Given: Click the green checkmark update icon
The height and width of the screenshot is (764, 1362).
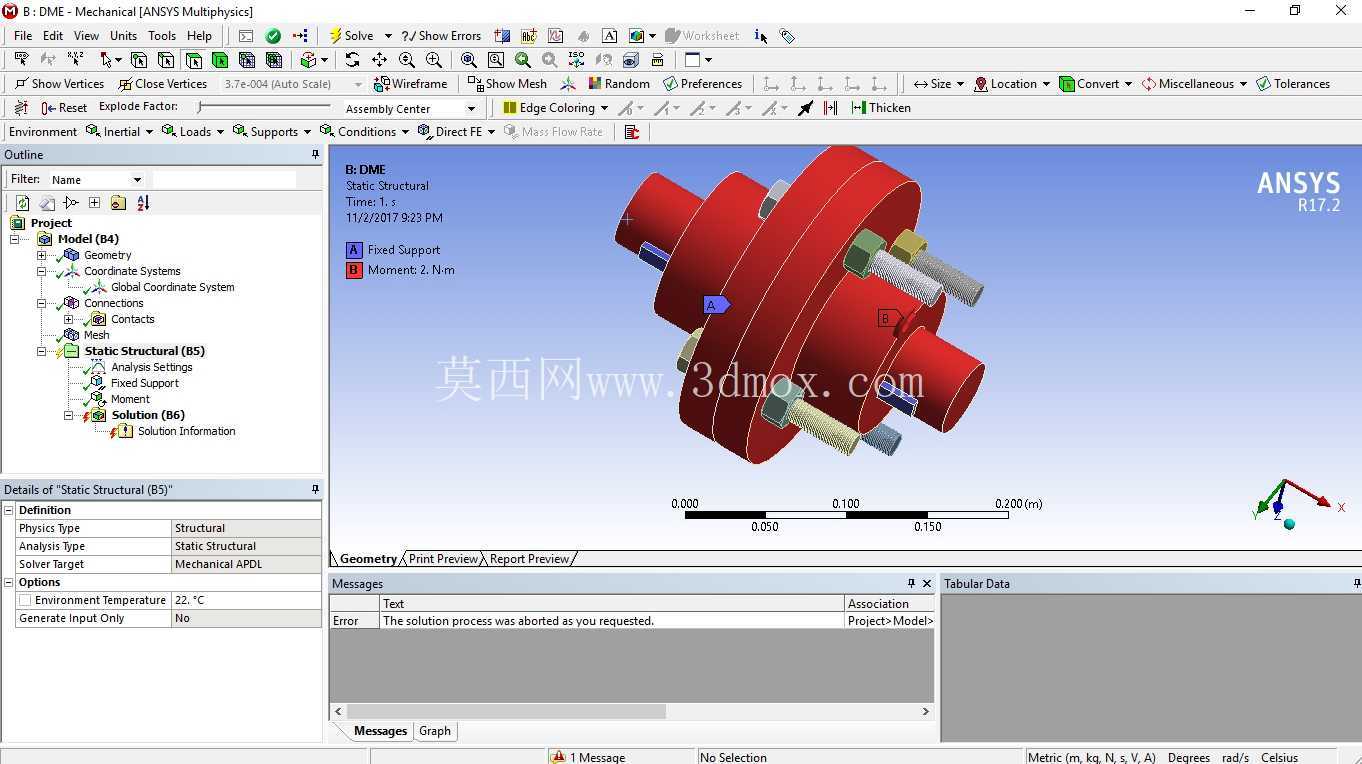Looking at the screenshot, I should point(273,36).
